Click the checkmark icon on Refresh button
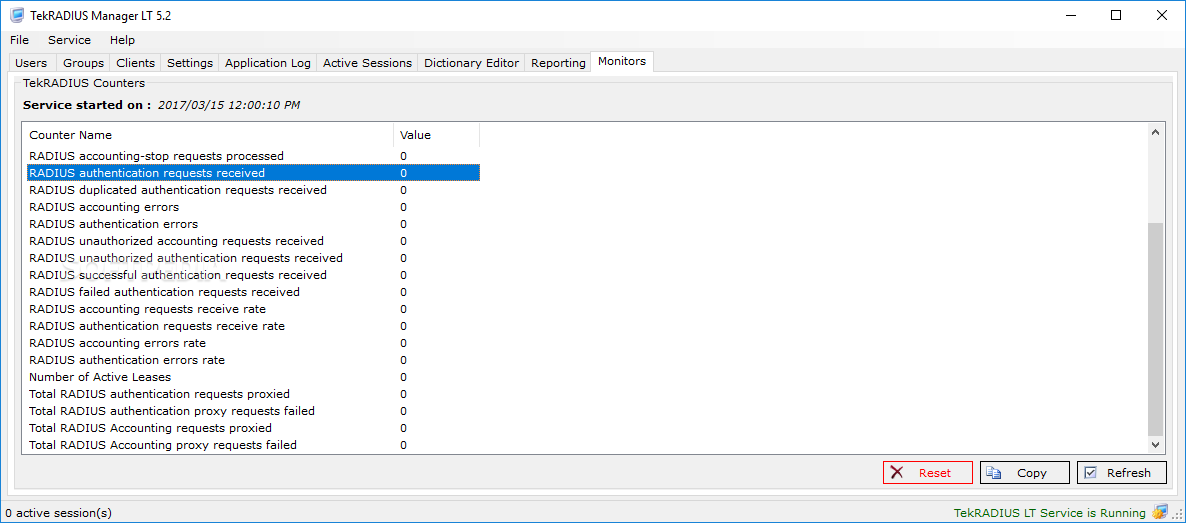The height and width of the screenshot is (523, 1186). coord(1090,473)
